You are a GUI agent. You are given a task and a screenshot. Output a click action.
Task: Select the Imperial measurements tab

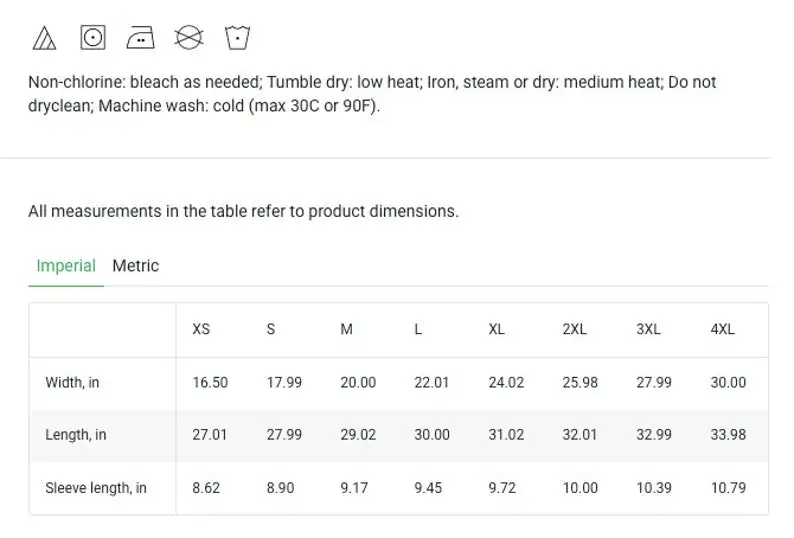pyautogui.click(x=66, y=266)
